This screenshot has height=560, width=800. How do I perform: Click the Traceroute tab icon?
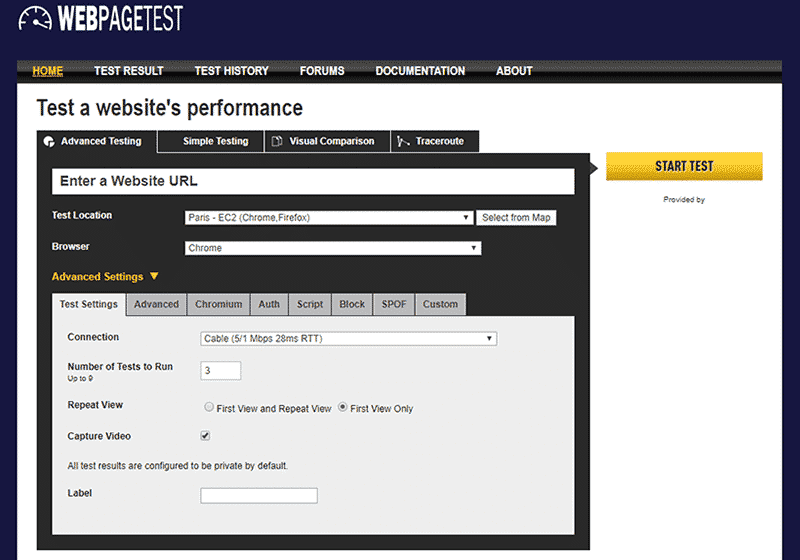tap(404, 142)
